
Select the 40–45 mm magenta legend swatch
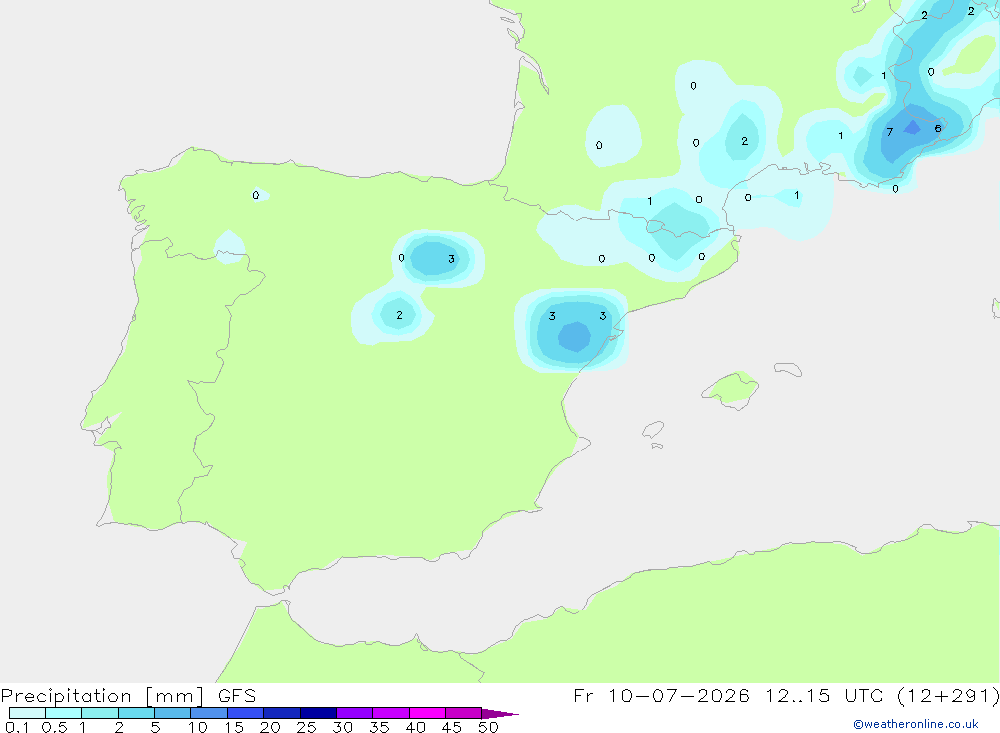pyautogui.click(x=427, y=713)
